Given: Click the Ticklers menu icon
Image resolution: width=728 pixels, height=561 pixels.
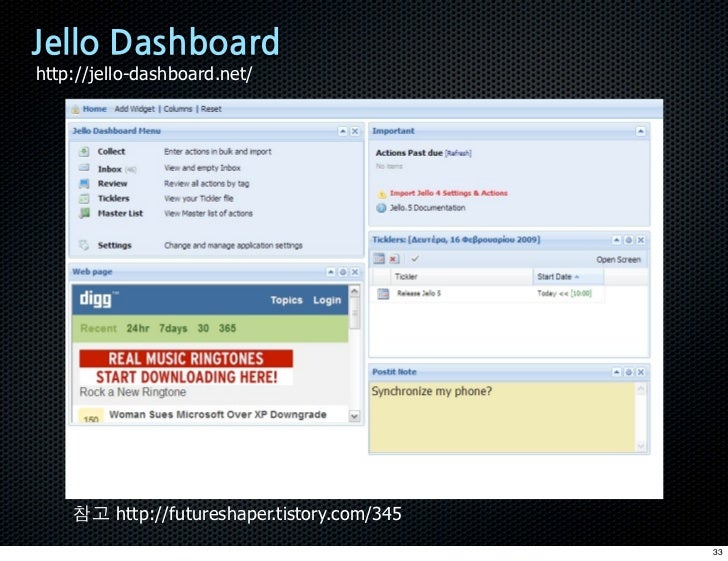Looking at the screenshot, I should pyautogui.click(x=84, y=198).
